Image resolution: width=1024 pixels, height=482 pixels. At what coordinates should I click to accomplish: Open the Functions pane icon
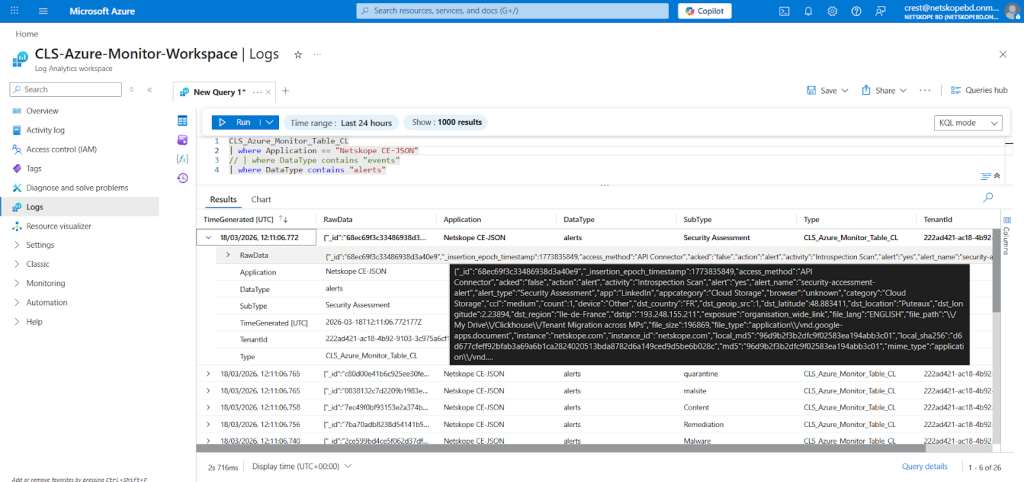pos(182,159)
